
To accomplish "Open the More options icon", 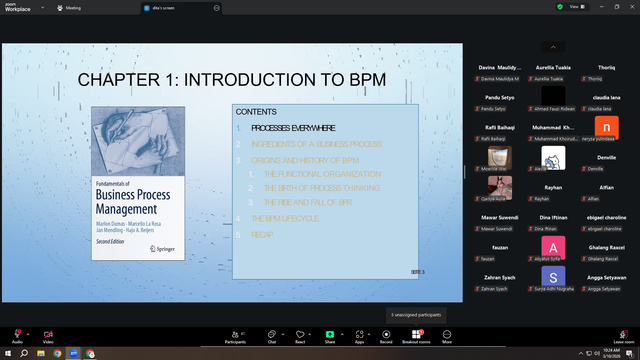I will point(447,334).
